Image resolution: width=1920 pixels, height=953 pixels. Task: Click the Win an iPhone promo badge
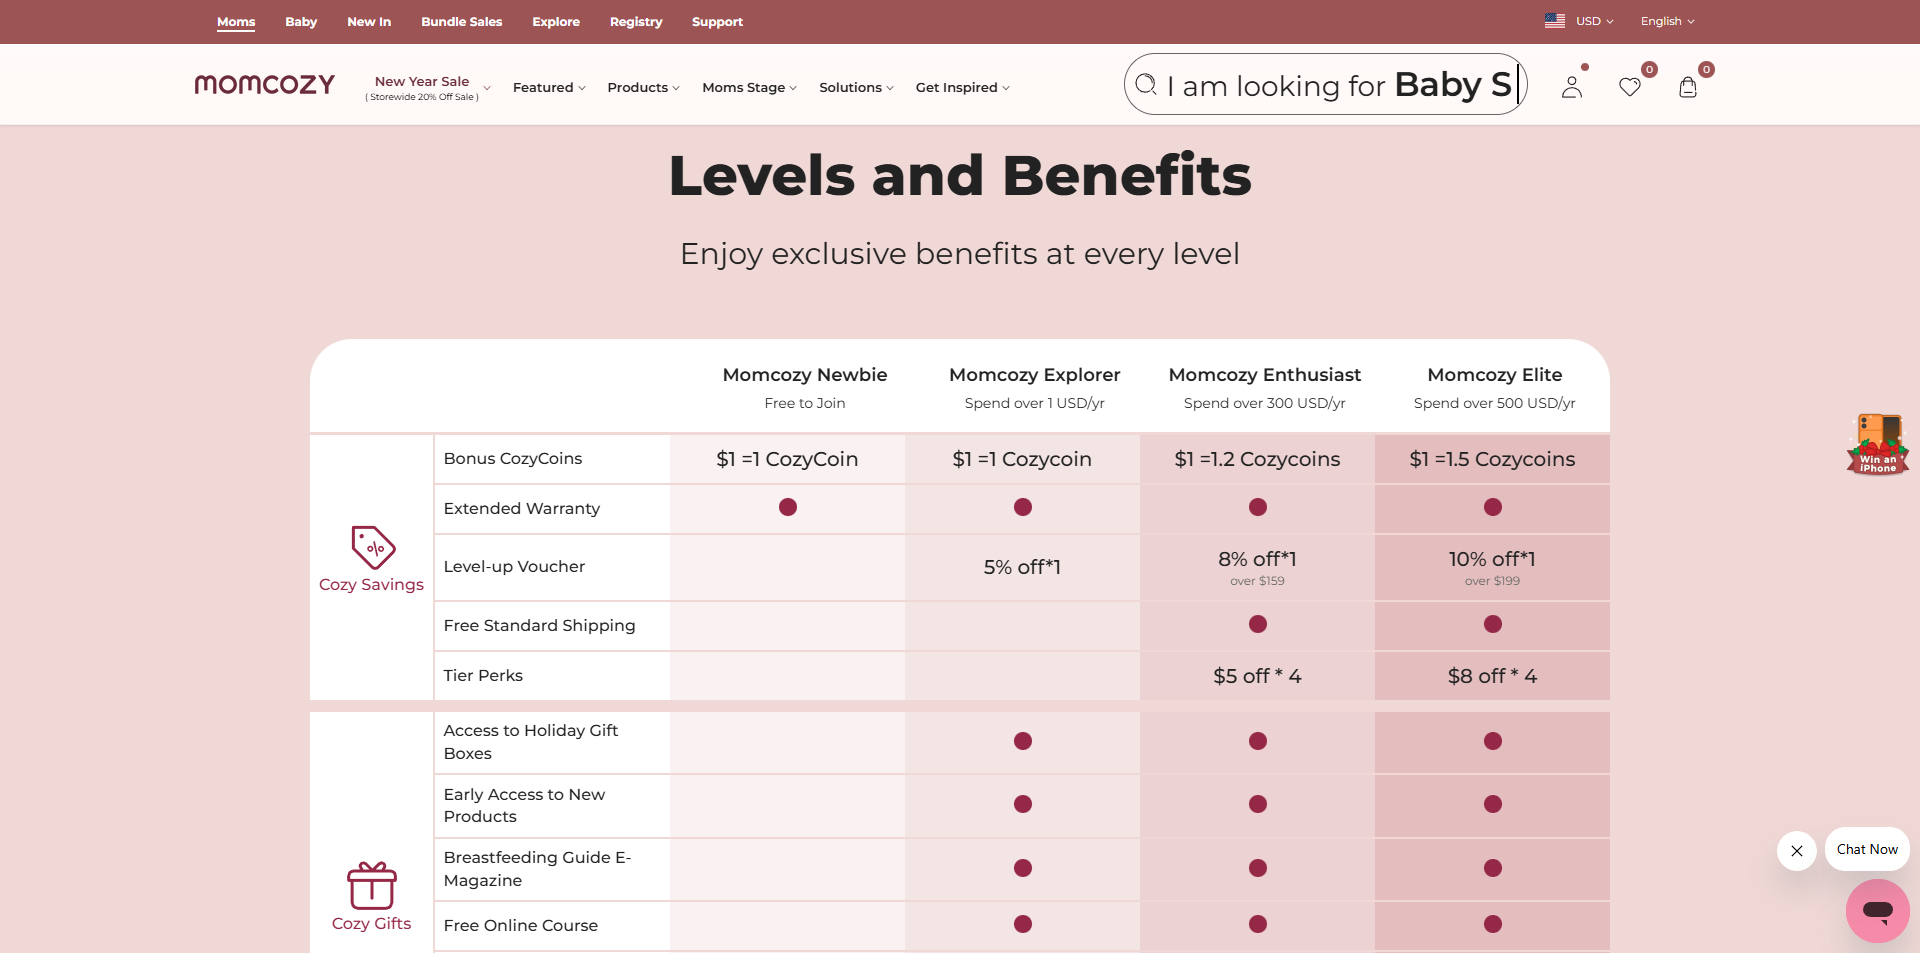(1877, 444)
